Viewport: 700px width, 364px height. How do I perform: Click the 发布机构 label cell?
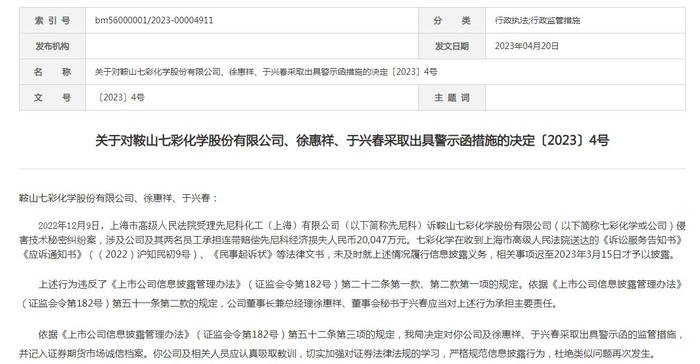tap(52, 46)
